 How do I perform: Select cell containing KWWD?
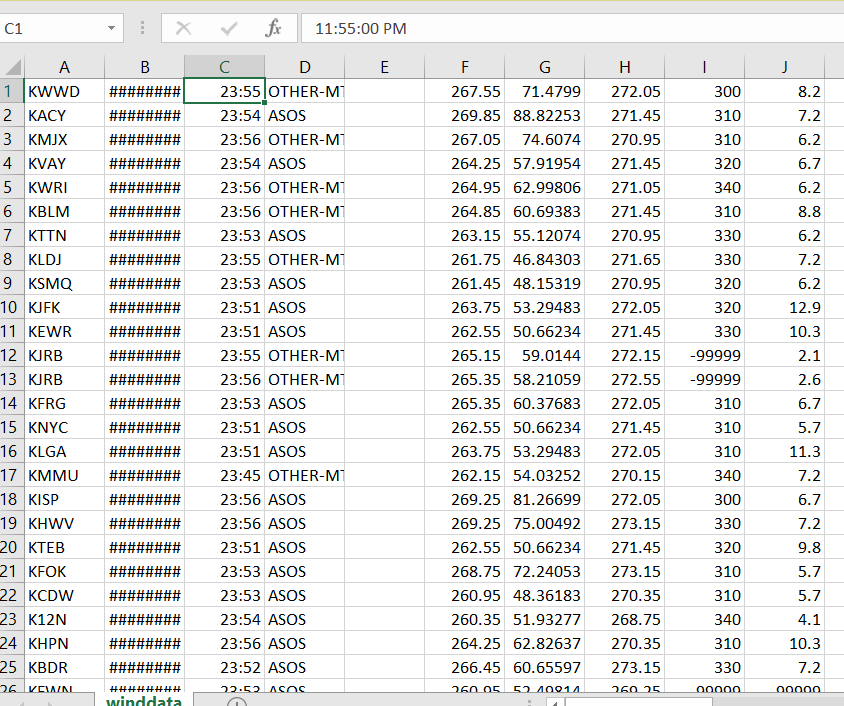pos(65,91)
